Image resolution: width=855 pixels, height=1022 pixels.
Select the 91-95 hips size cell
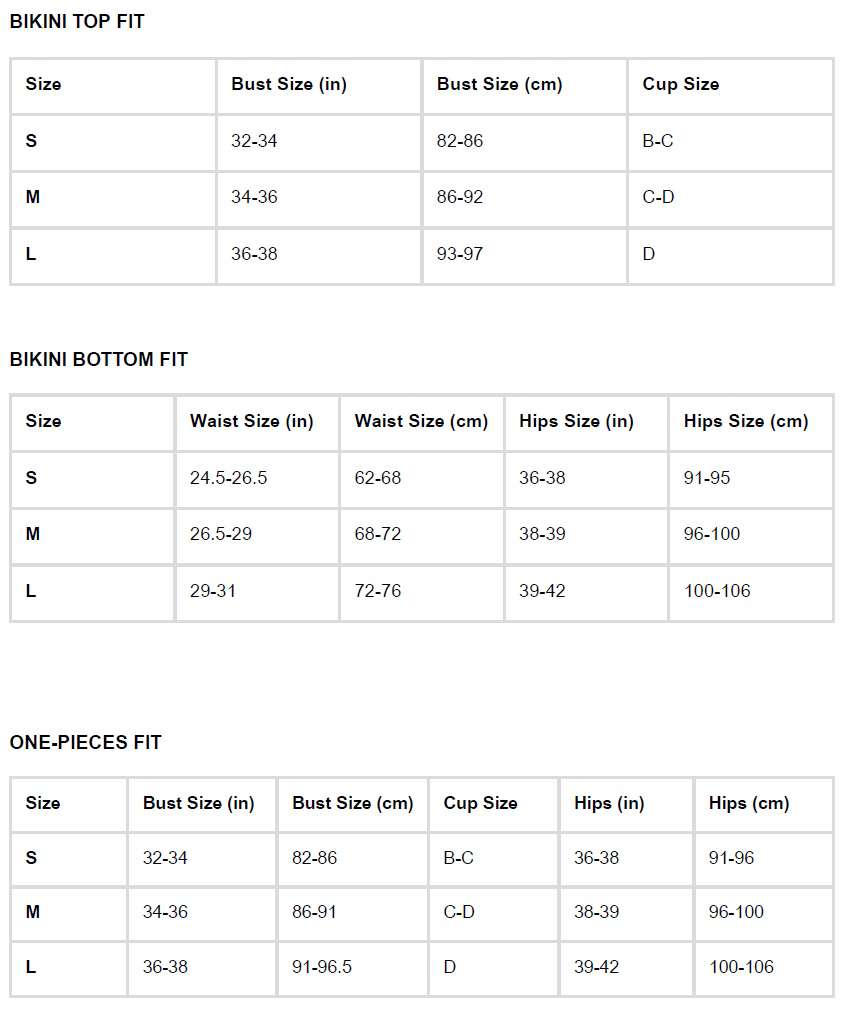[707, 478]
